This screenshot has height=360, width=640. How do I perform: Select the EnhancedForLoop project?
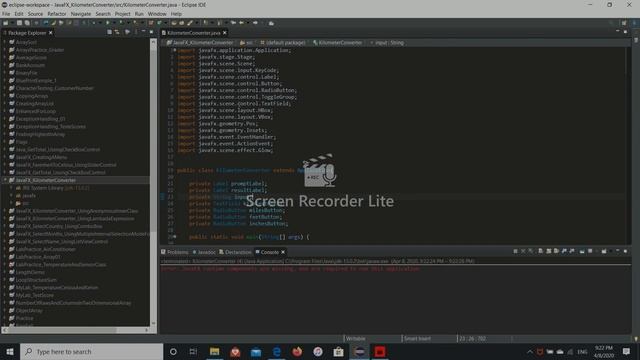pyautogui.click(x=36, y=111)
